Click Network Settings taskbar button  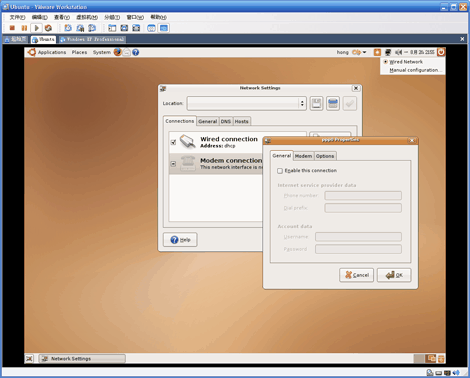82,359
